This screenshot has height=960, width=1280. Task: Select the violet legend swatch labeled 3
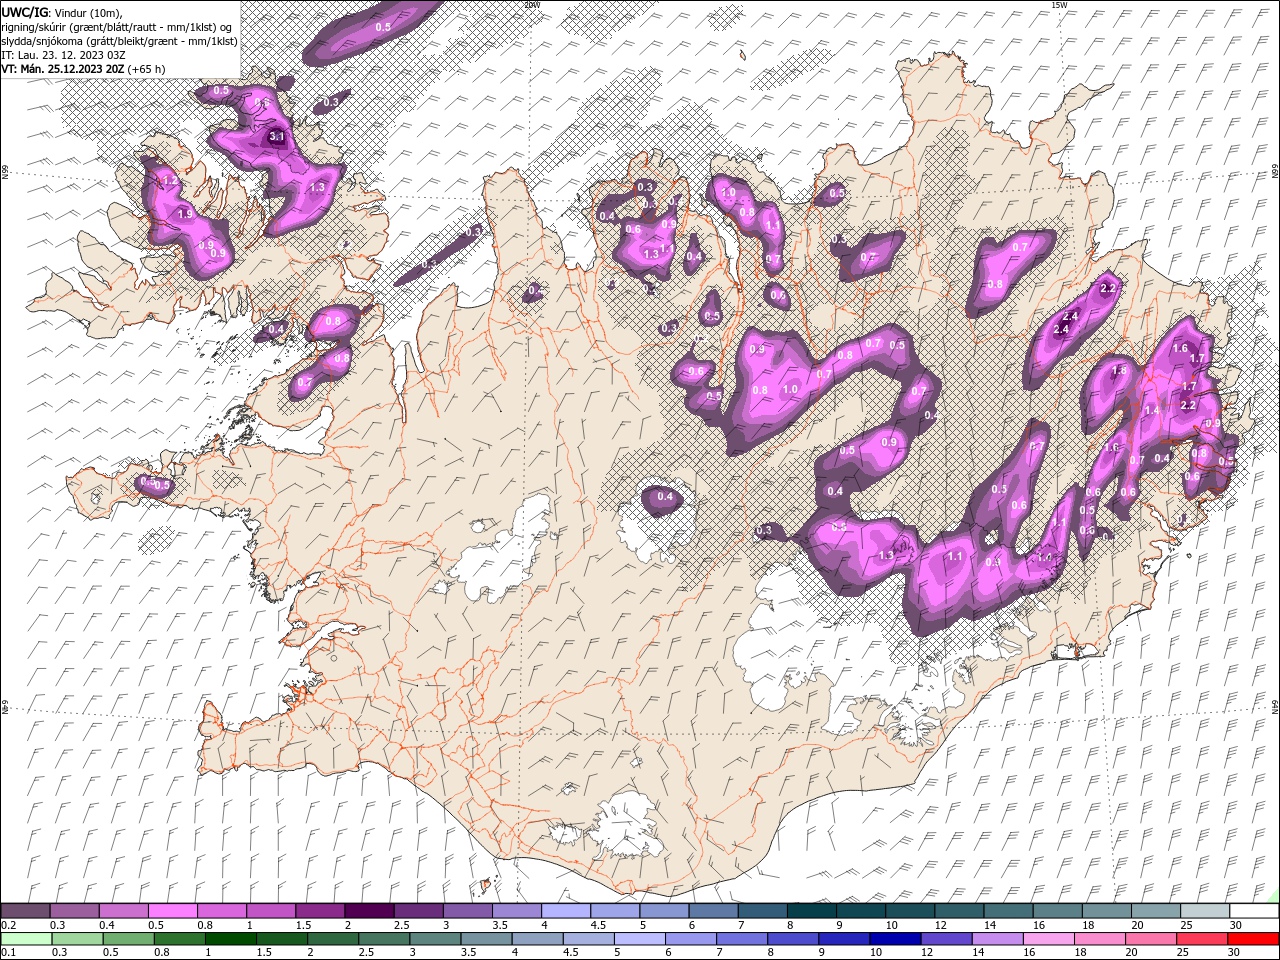pyautogui.click(x=466, y=911)
